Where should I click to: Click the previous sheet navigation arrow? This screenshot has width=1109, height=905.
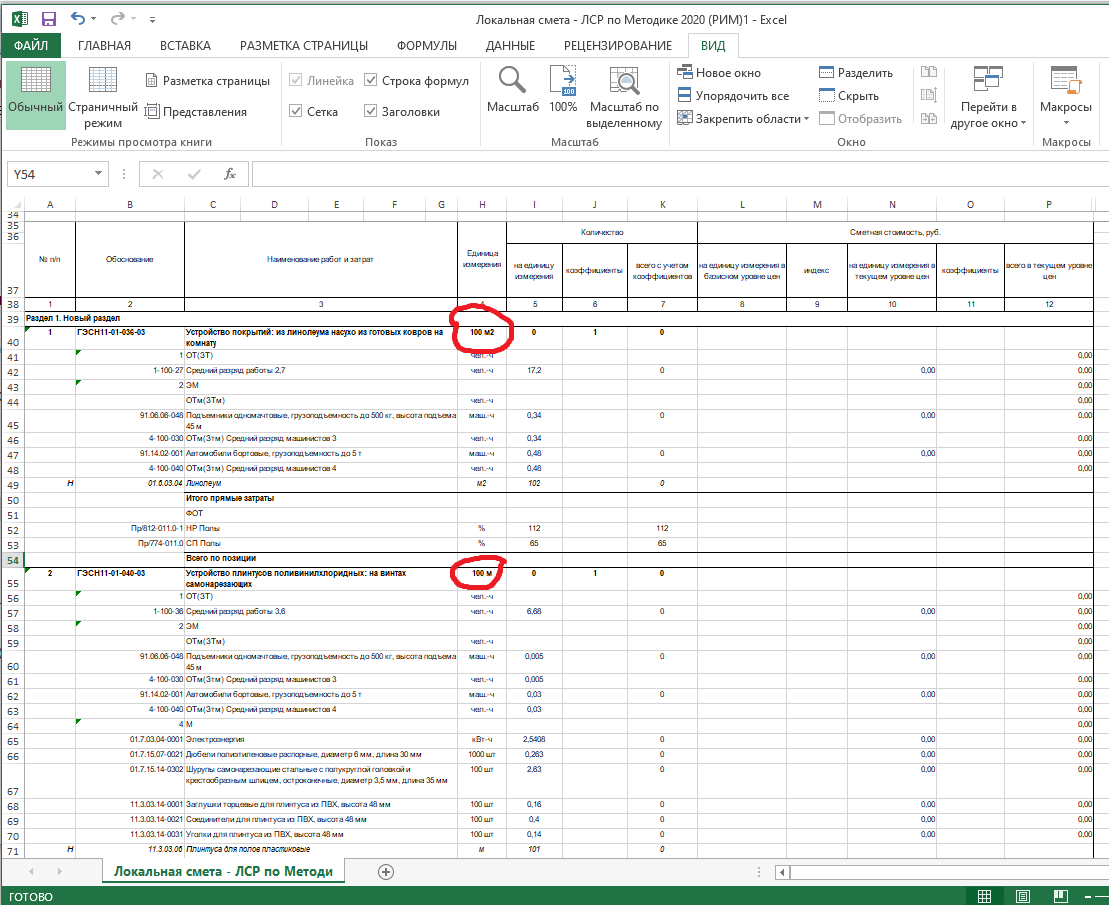pos(31,872)
